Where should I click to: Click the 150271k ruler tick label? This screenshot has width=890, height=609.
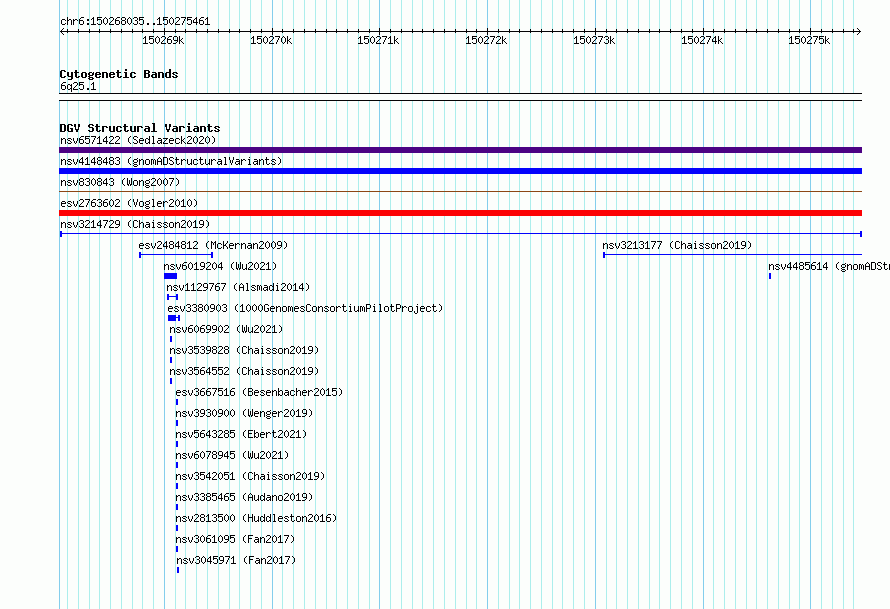378,40
